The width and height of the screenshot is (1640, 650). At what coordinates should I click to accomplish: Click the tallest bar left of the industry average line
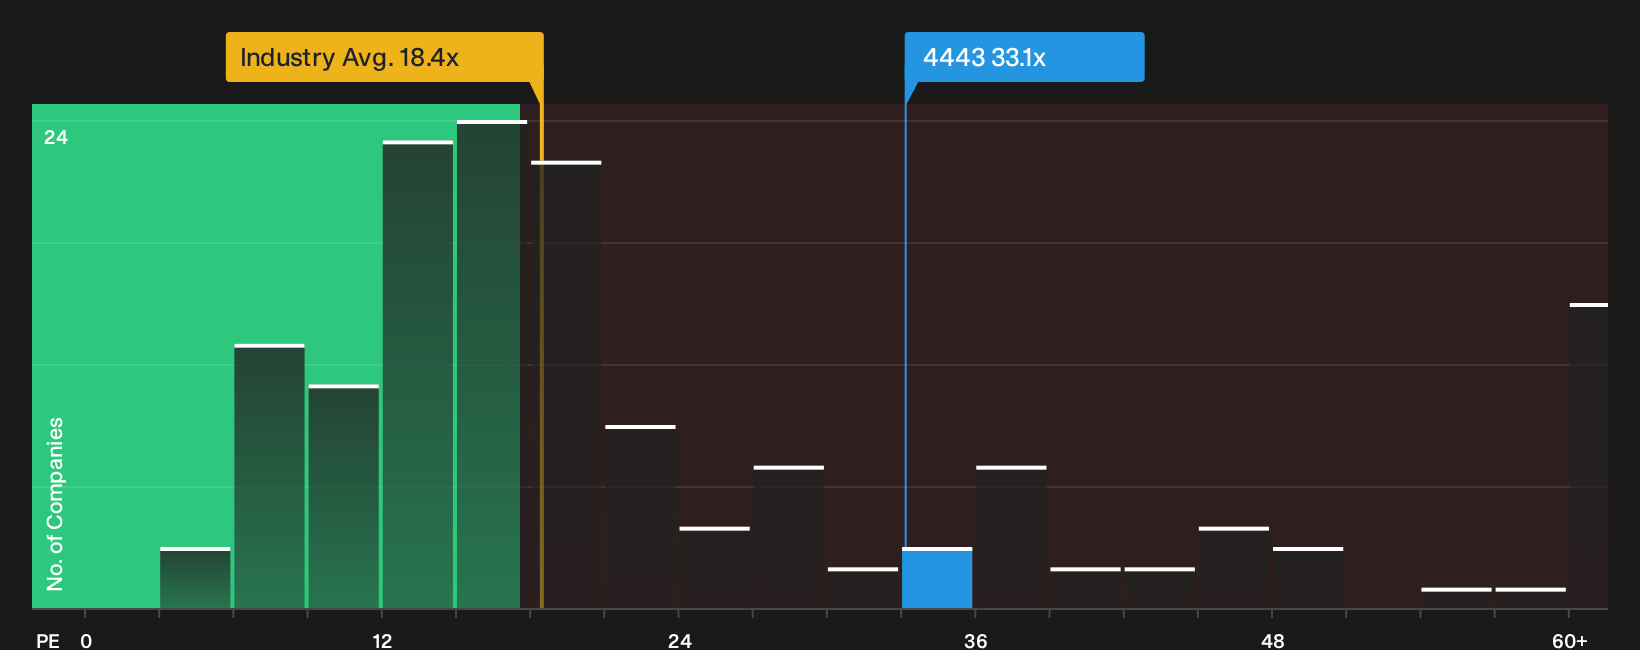coord(491,364)
